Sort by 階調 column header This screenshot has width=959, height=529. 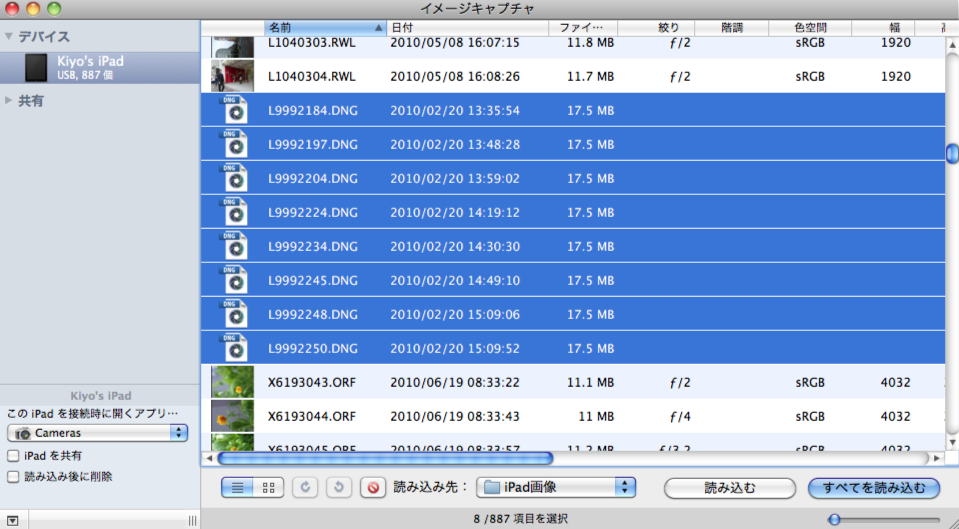coord(731,28)
